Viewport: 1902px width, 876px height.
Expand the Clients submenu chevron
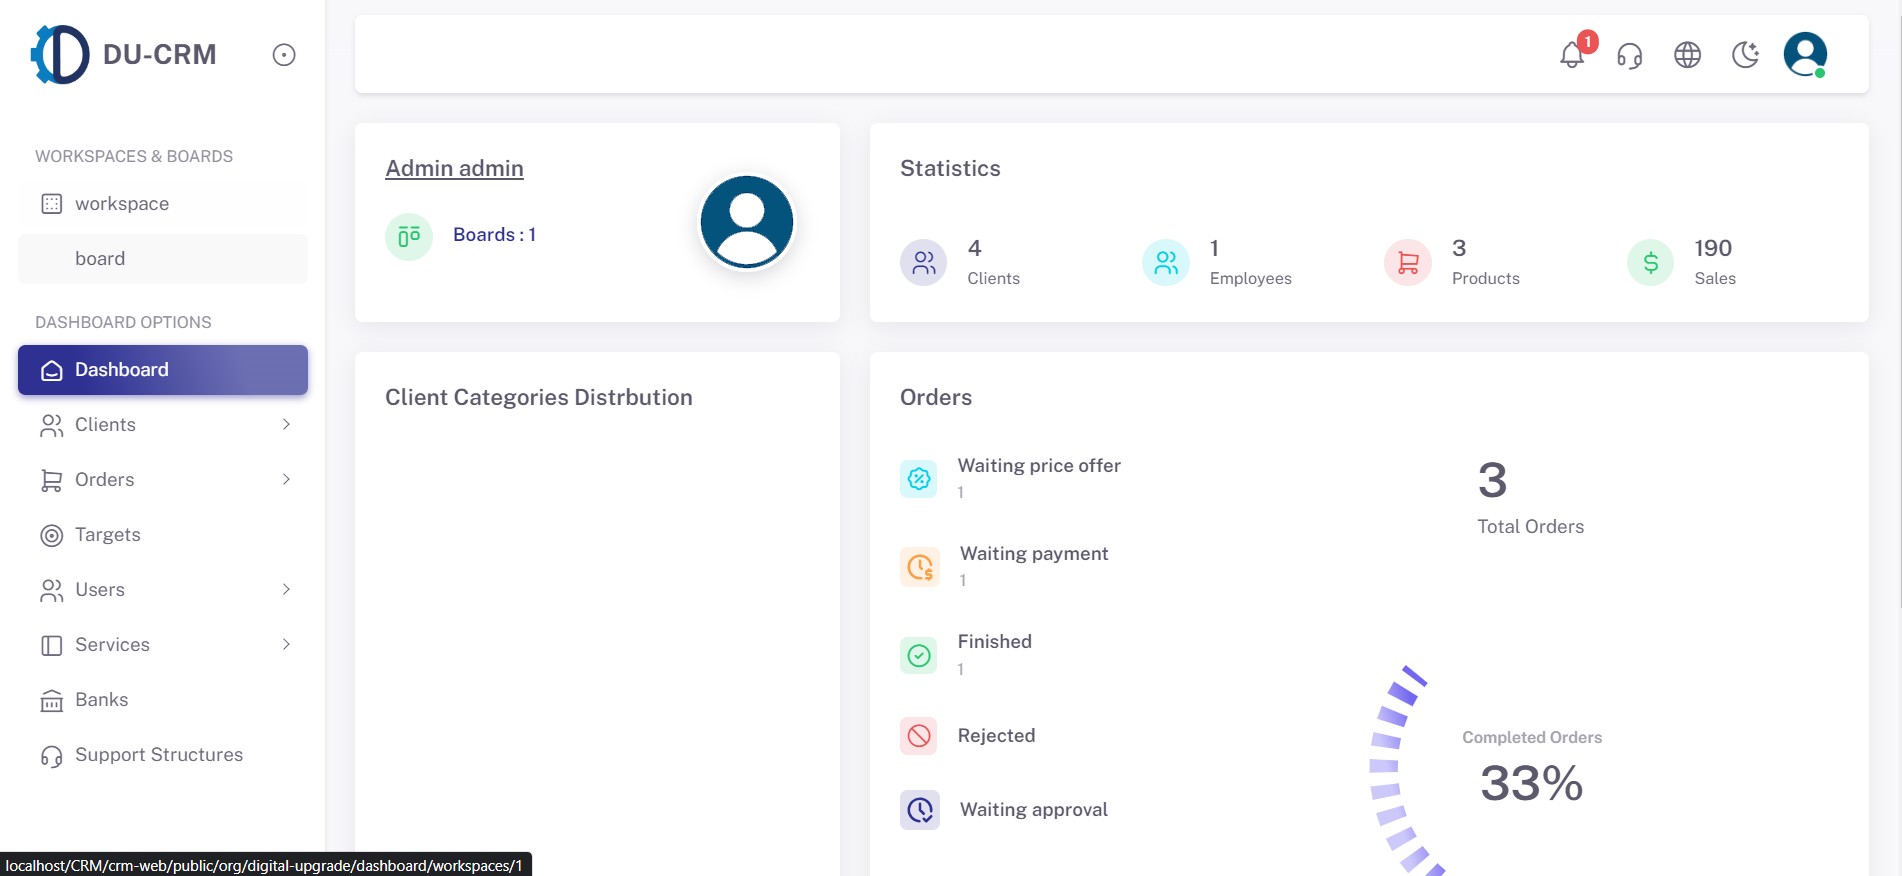(286, 425)
